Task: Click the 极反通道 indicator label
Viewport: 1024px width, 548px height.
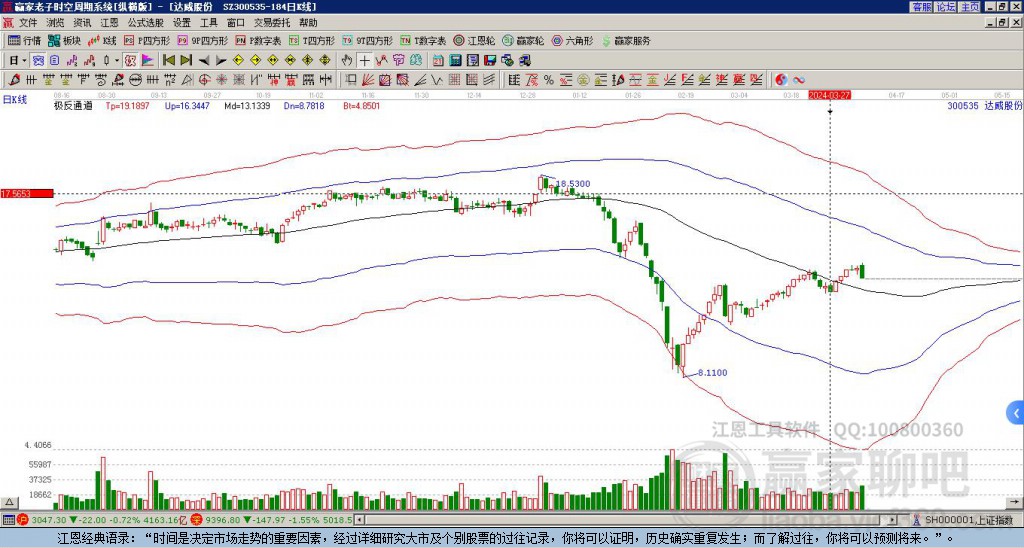Action: point(73,106)
